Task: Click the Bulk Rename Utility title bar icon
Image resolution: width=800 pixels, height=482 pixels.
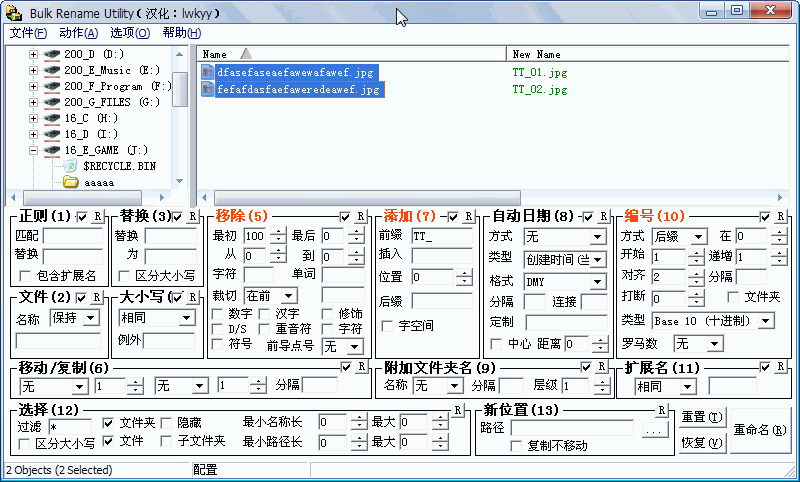Action: point(14,12)
